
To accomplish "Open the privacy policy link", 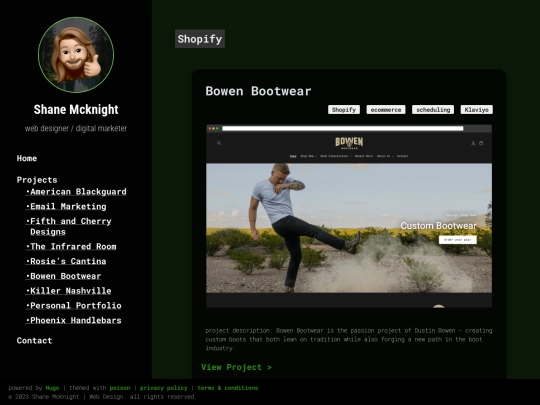I will tap(164, 388).
